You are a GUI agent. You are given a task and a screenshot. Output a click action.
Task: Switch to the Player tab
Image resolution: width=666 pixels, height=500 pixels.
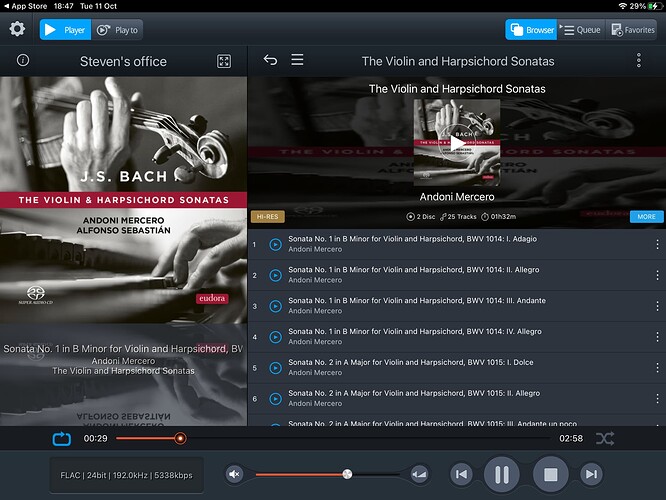[x=65, y=30]
